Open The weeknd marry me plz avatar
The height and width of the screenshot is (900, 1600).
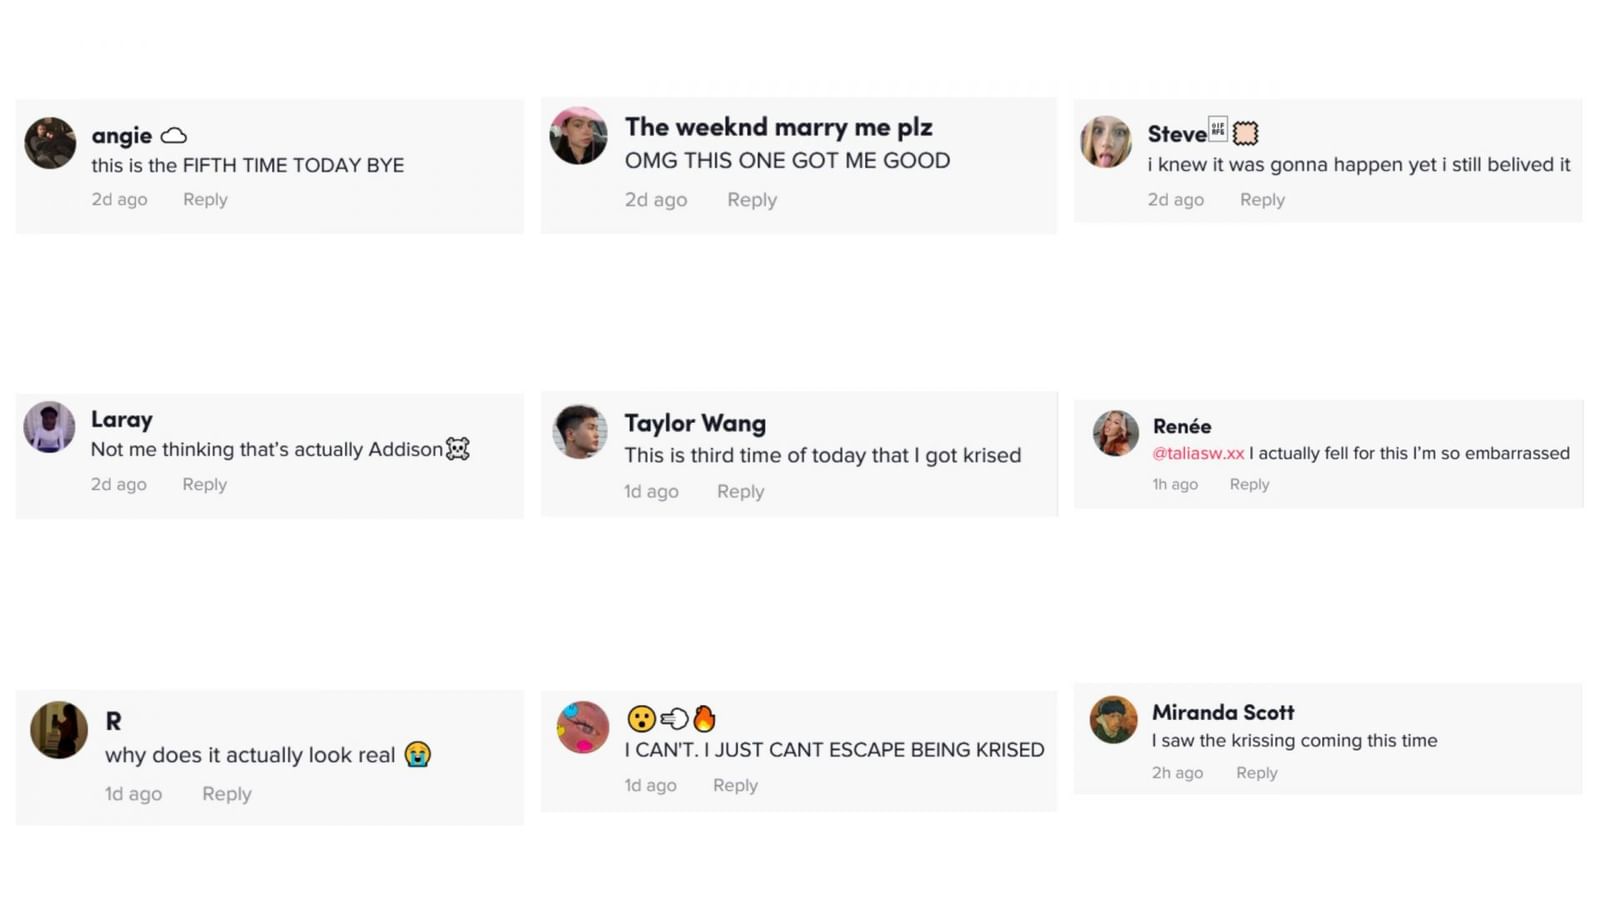coord(578,135)
